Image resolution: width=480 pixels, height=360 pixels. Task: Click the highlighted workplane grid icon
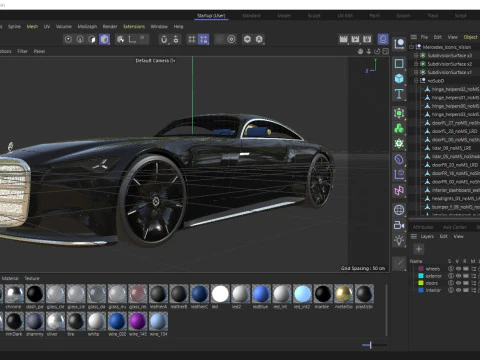click(204, 39)
